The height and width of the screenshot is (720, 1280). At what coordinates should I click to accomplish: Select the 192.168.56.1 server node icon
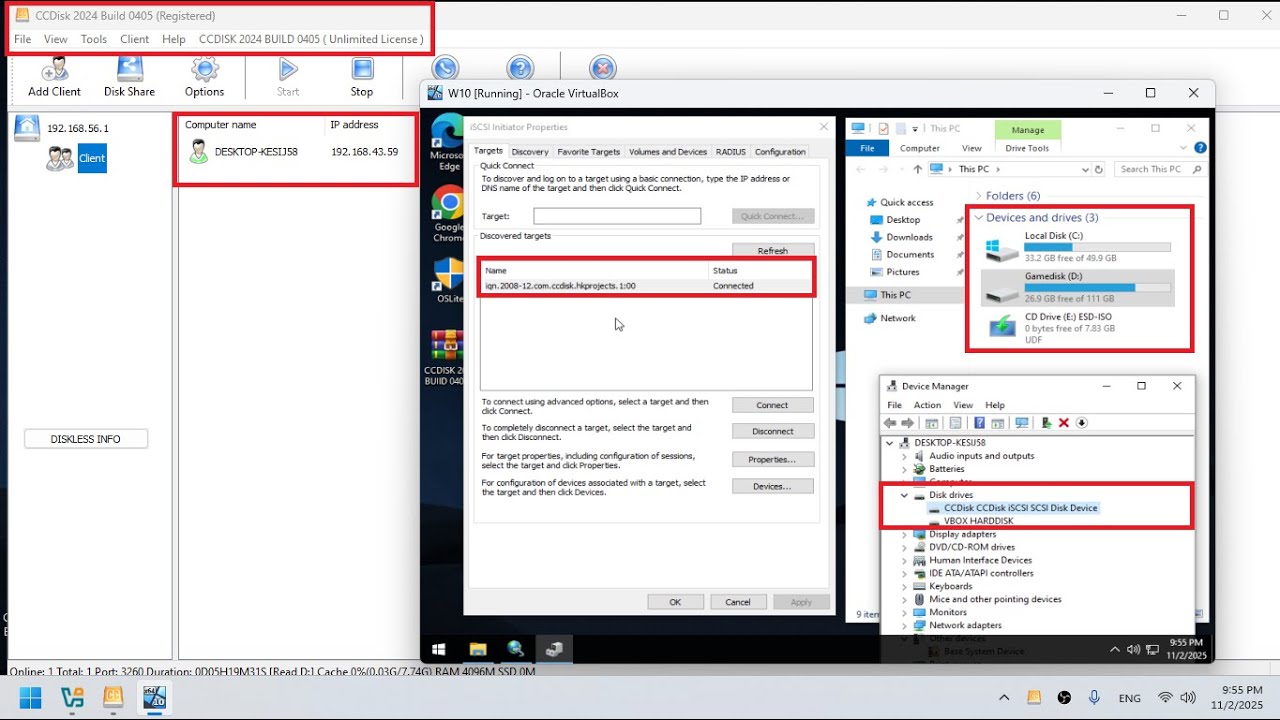tap(27, 128)
